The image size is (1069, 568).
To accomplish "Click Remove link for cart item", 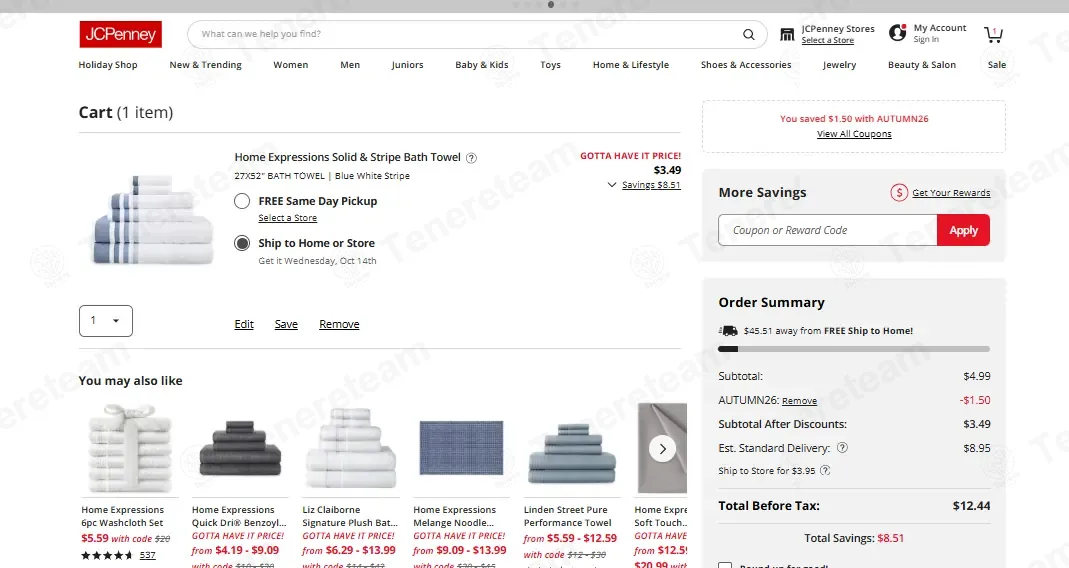I will tap(339, 325).
